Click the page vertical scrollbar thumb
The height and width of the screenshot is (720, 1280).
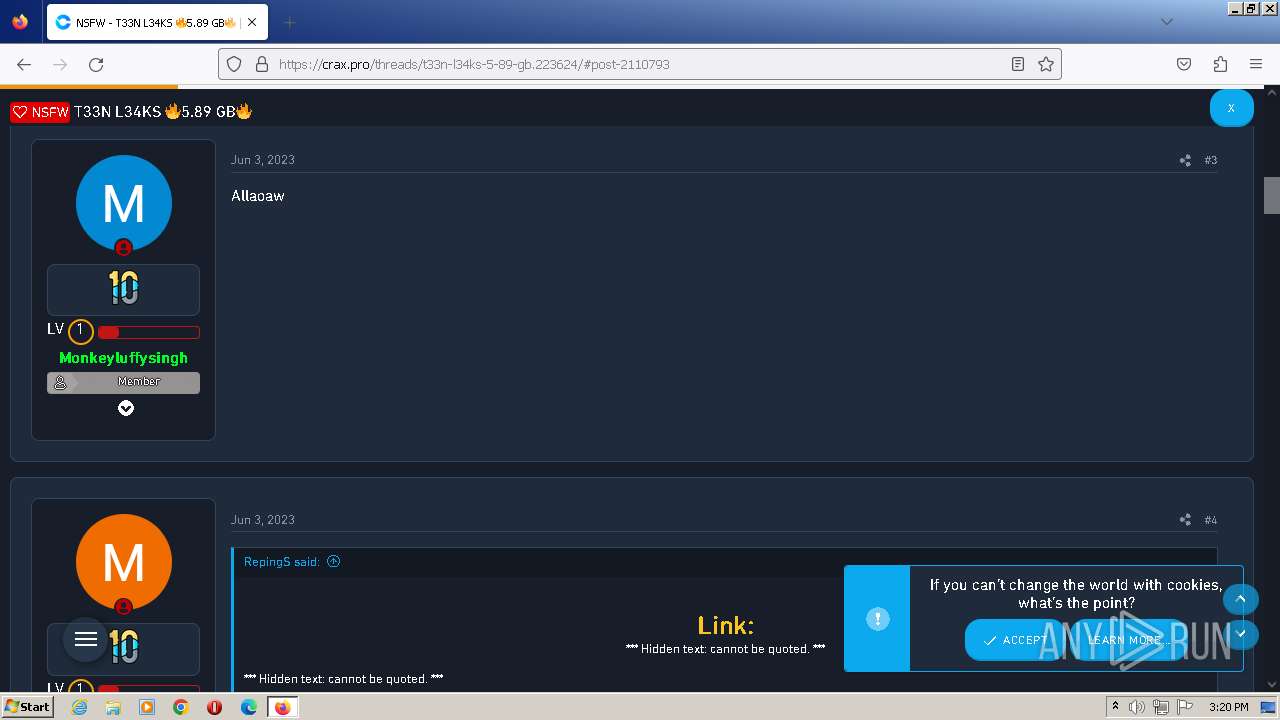(1272, 195)
